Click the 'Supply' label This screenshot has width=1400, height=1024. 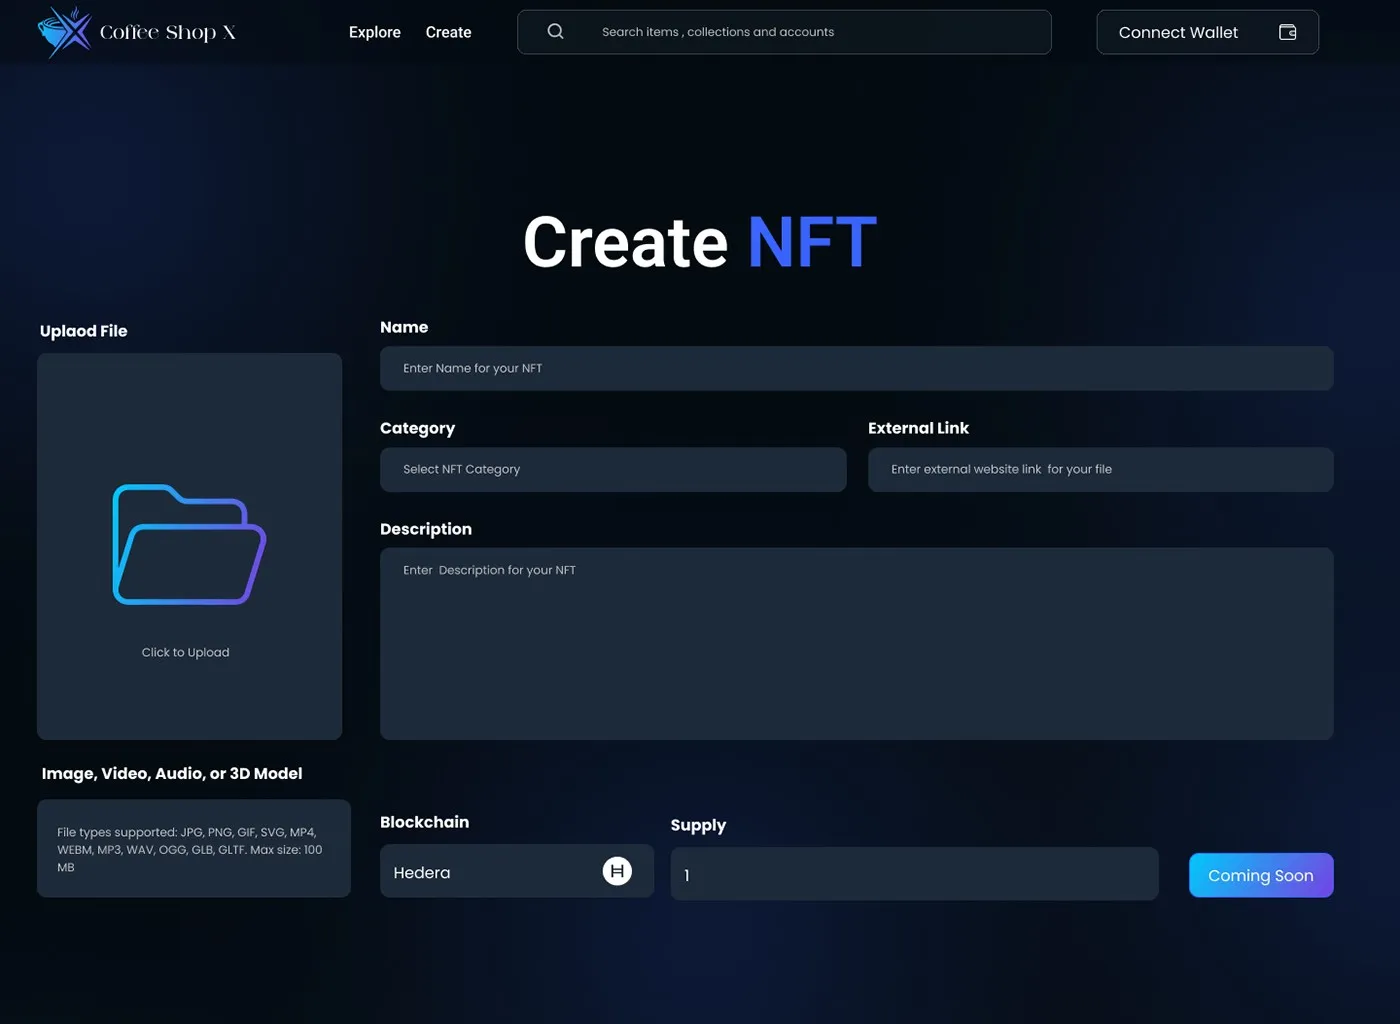pos(698,825)
